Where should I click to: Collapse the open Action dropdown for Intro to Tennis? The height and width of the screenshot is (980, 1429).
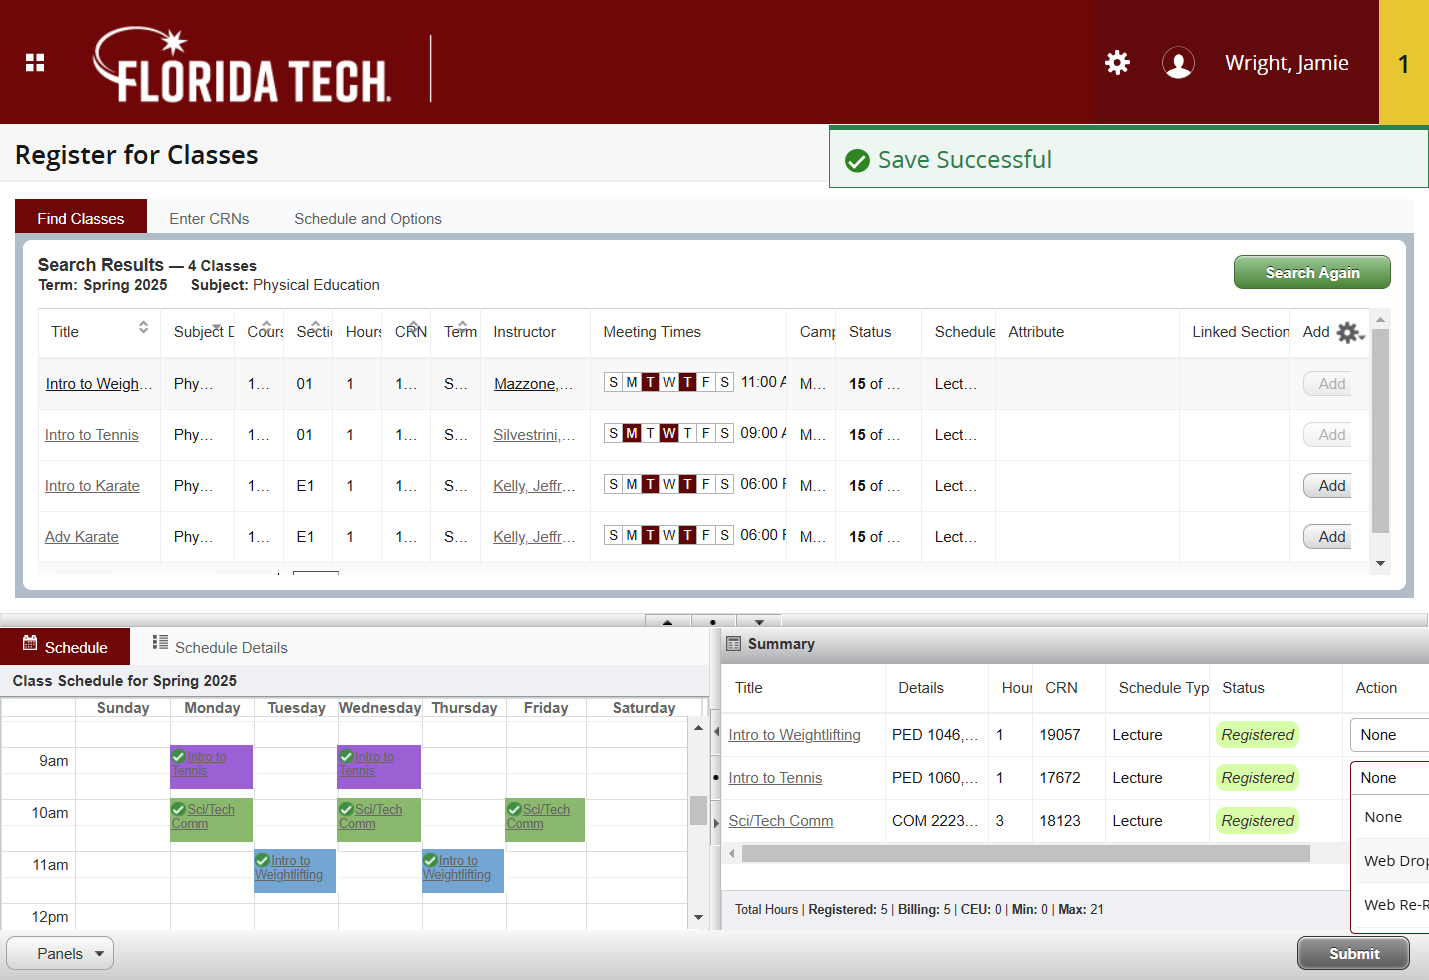[x=1389, y=778]
